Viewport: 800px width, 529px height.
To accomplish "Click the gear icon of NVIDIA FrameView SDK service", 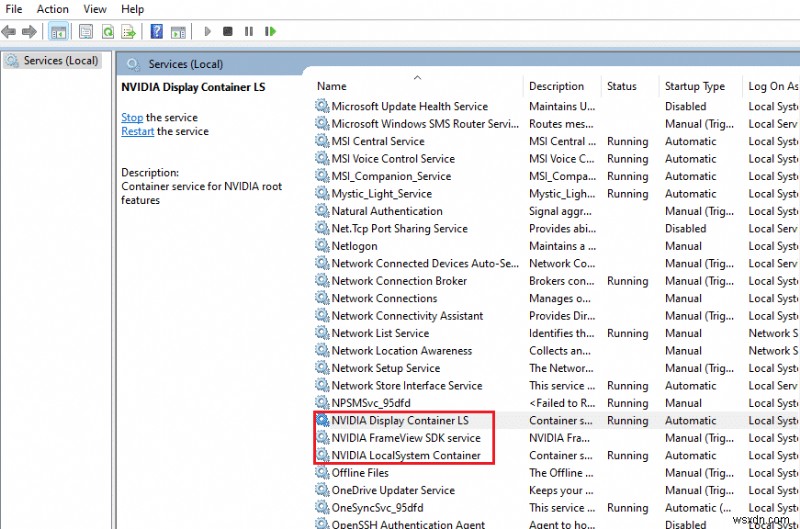I will [x=322, y=437].
